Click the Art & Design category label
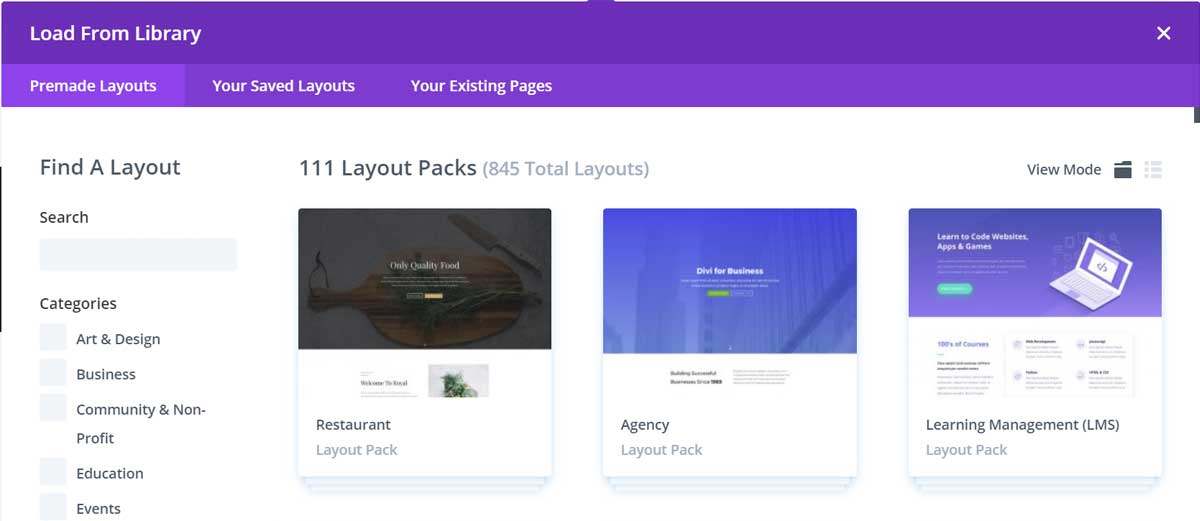Screen dimensions: 1200x521 click(118, 339)
